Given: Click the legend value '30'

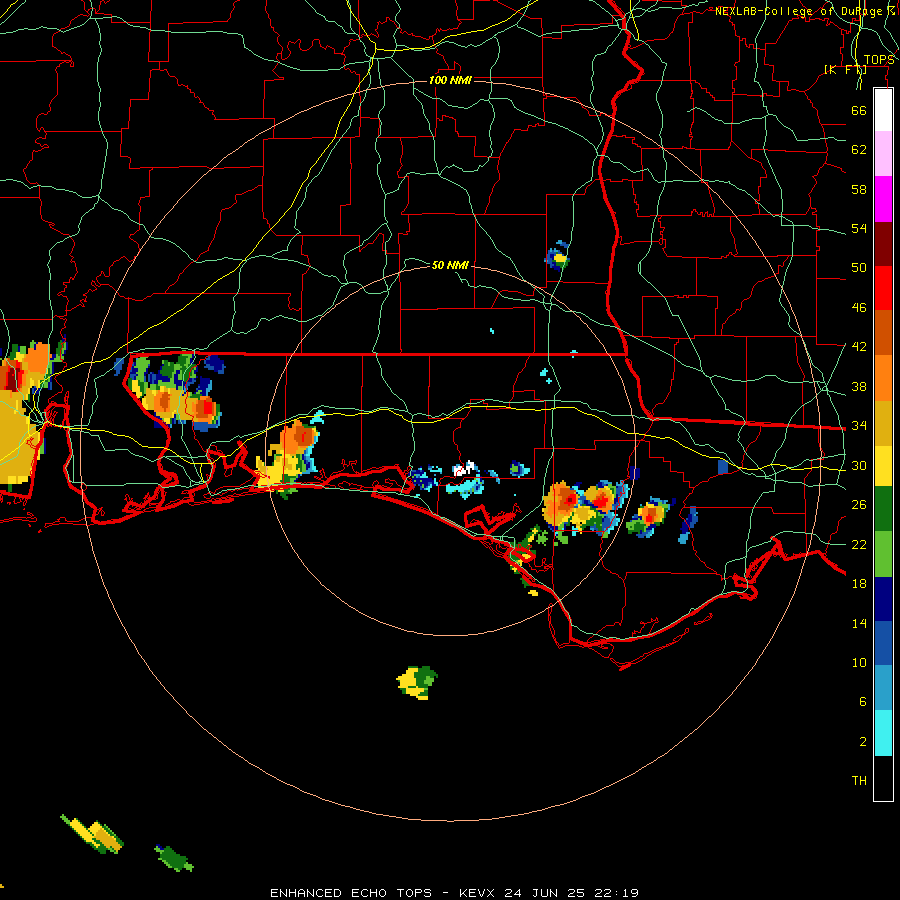Looking at the screenshot, I should (x=859, y=465).
